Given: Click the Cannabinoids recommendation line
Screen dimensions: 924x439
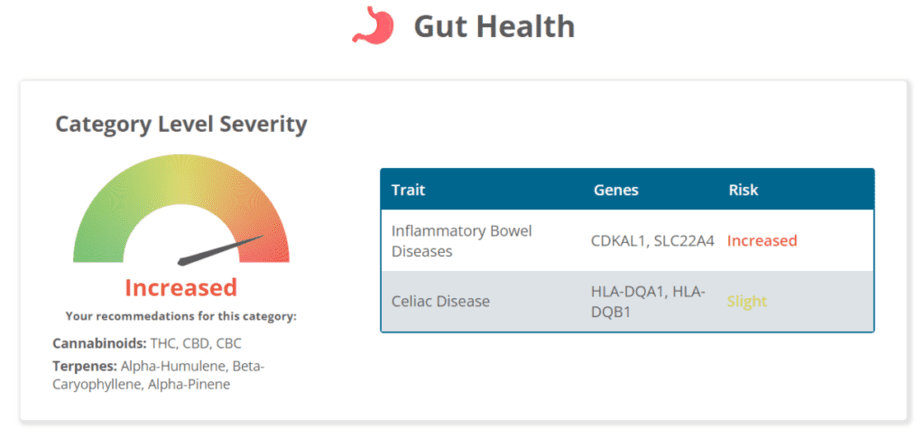Looking at the screenshot, I should (147, 344).
